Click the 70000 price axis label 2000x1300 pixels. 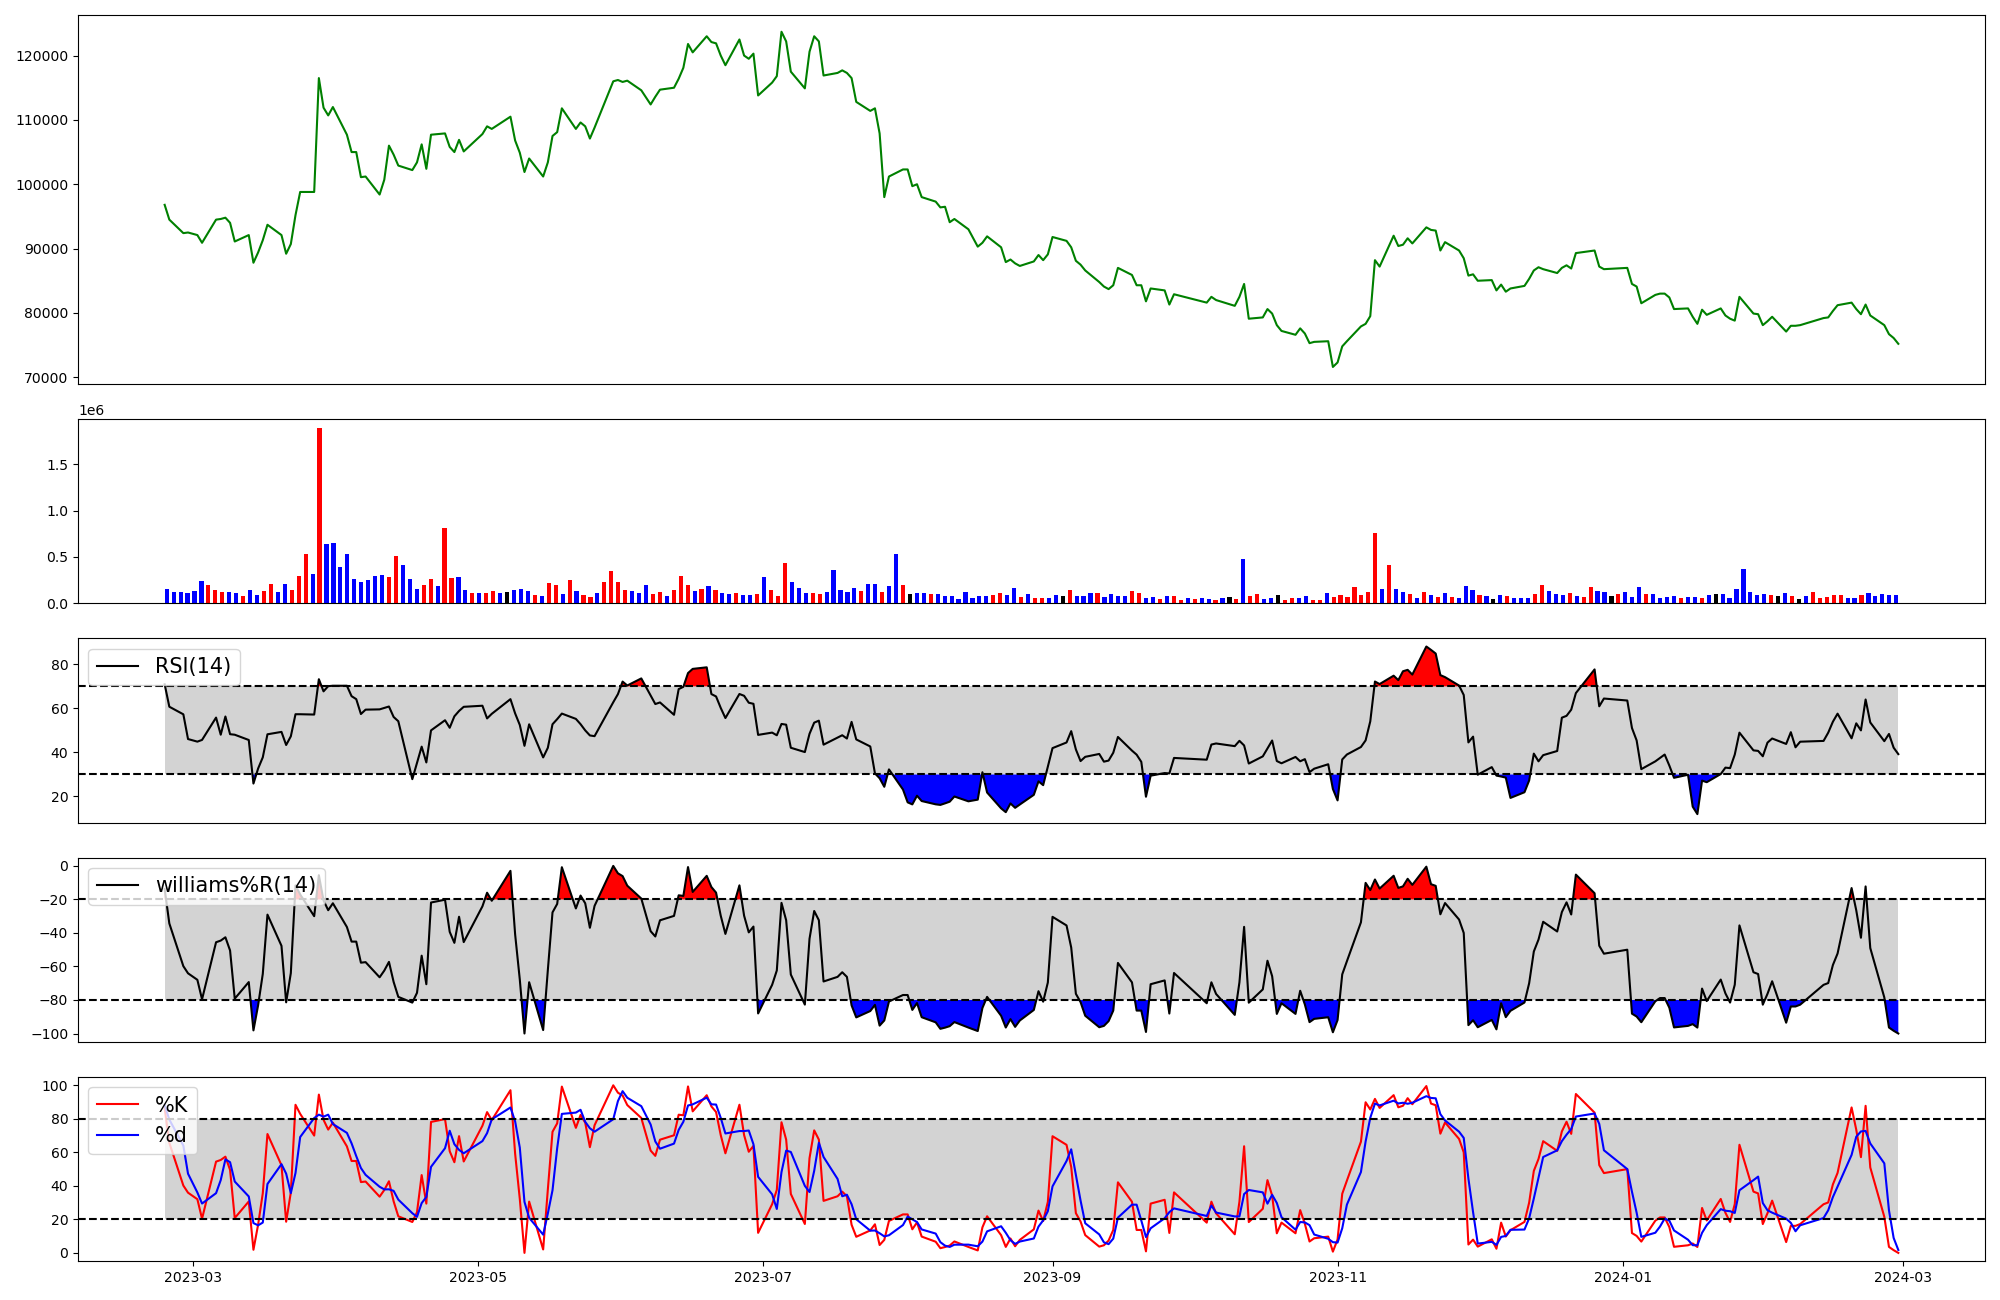(45, 378)
